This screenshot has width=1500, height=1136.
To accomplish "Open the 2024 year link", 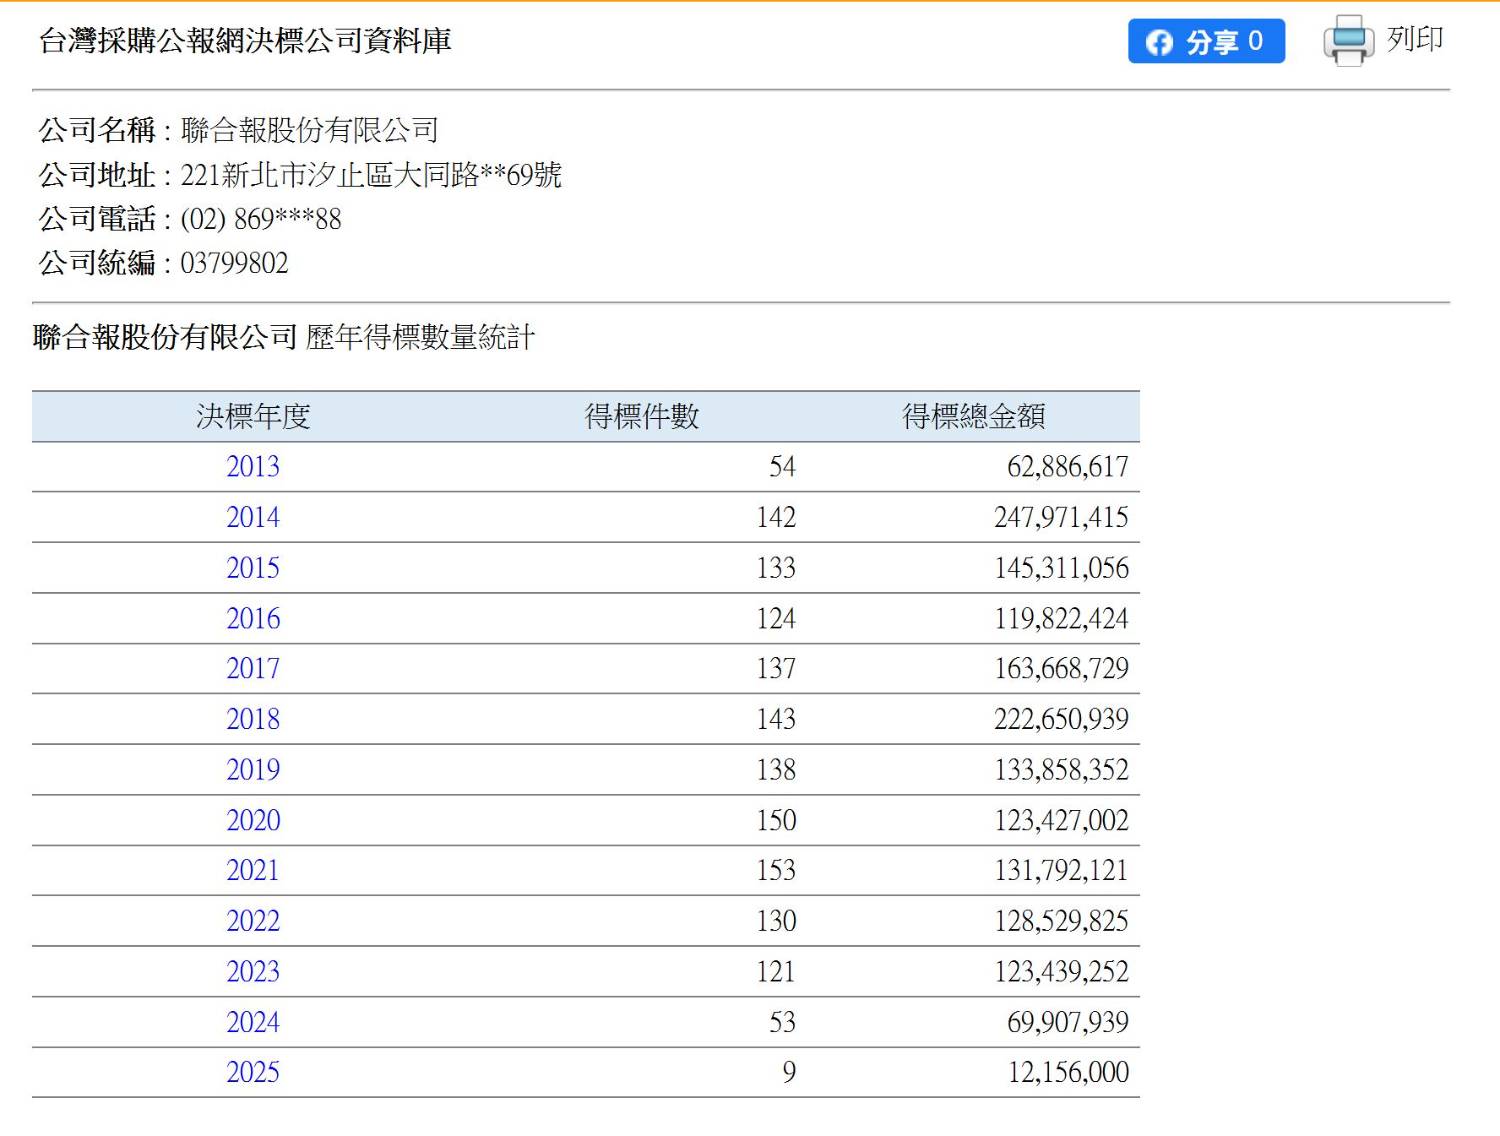I will [253, 1022].
